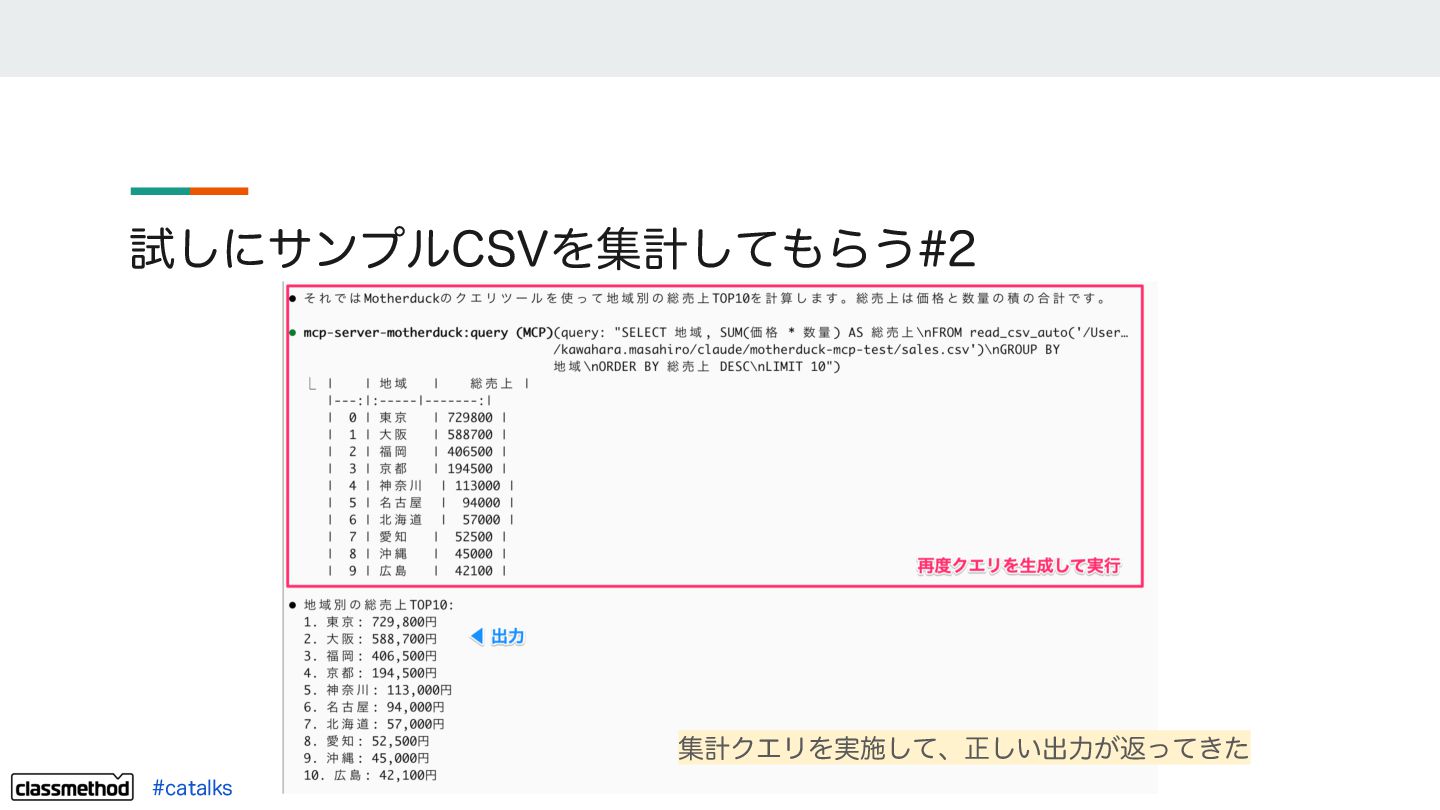The width and height of the screenshot is (1440, 810).
Task: Click the list item 5. 神奈川: 113,000円
Action: [x=377, y=689]
